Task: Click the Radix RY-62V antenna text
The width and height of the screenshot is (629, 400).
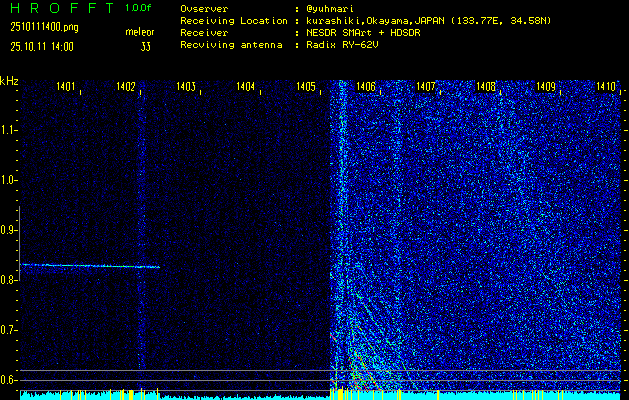Action: point(351,45)
